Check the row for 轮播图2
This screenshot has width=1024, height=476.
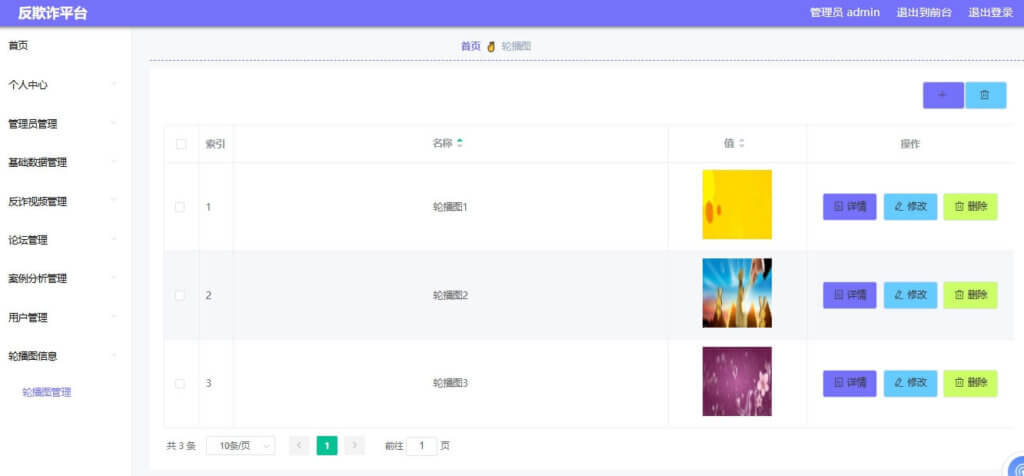click(180, 295)
